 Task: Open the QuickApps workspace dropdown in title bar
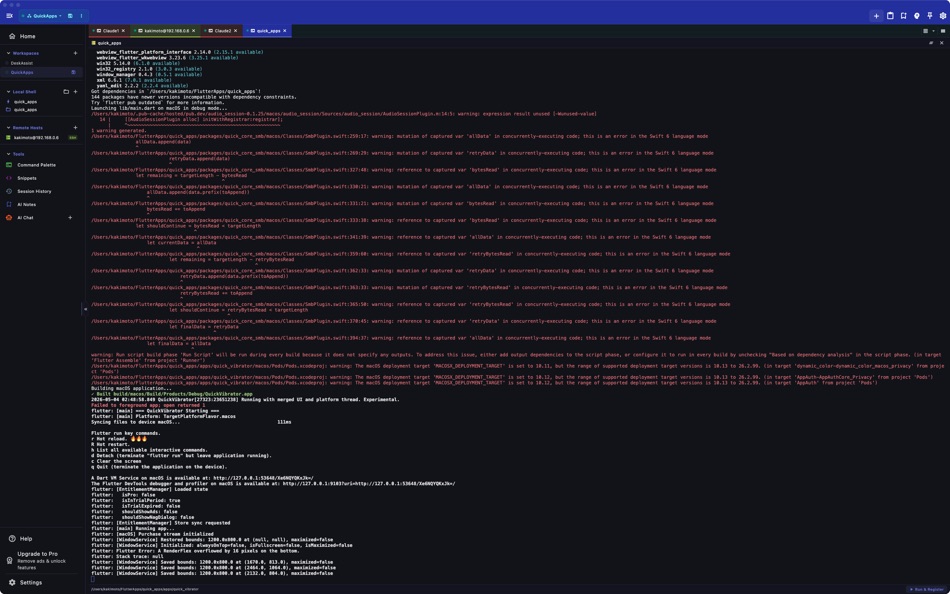44,16
